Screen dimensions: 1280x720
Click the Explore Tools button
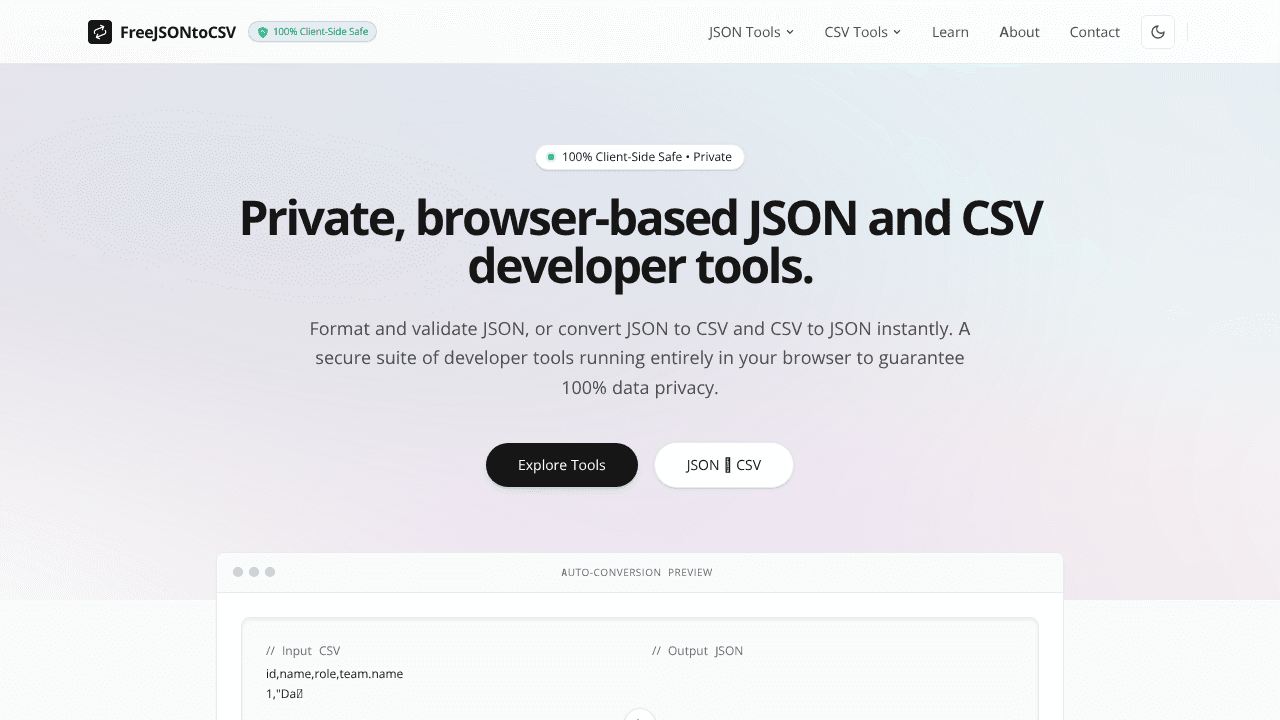pos(562,465)
